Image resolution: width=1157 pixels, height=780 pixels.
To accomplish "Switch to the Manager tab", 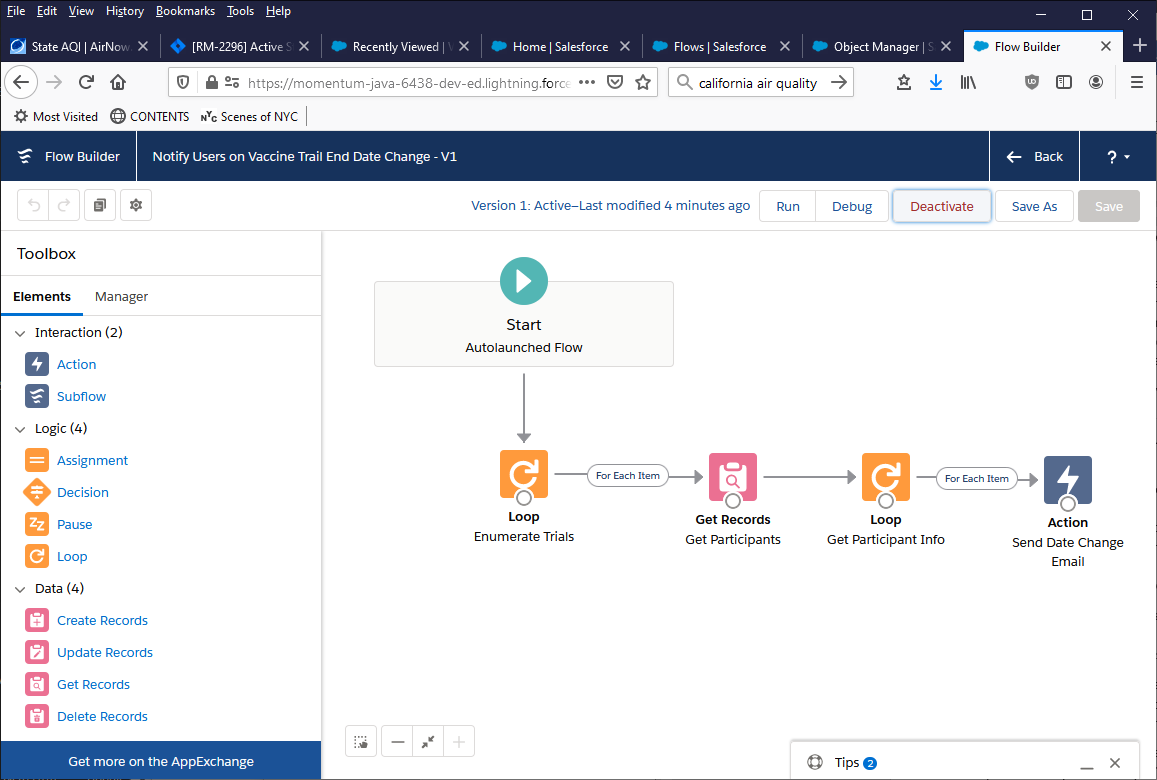I will click(x=121, y=296).
